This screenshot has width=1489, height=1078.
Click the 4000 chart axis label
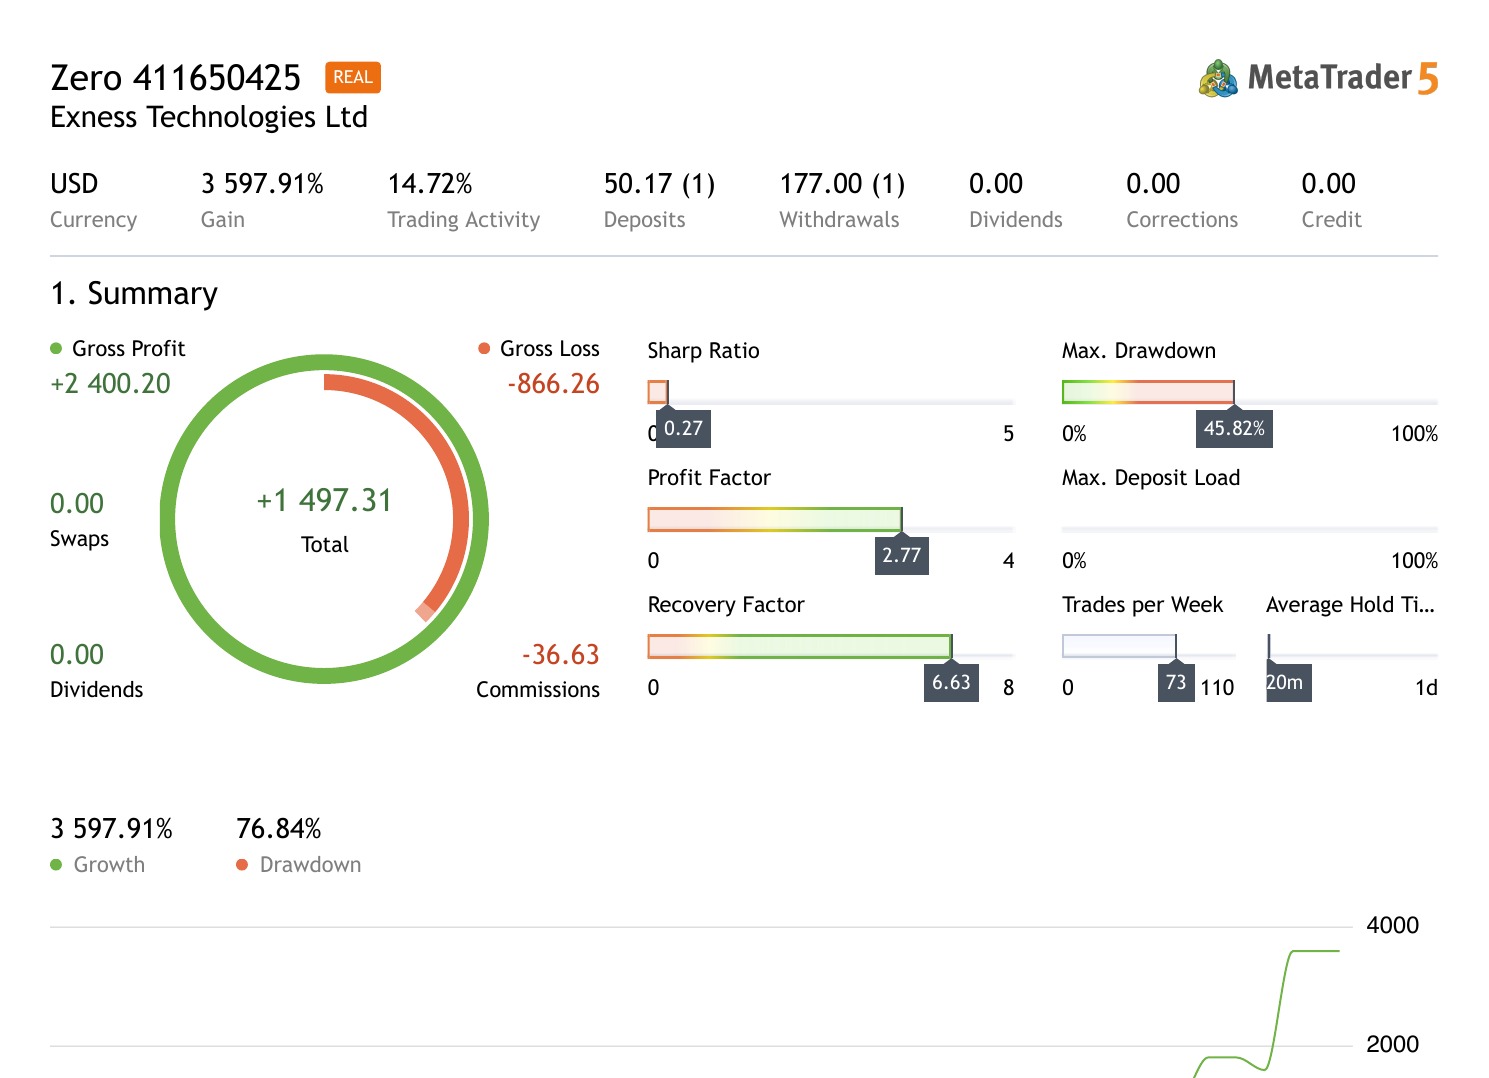point(1392,925)
